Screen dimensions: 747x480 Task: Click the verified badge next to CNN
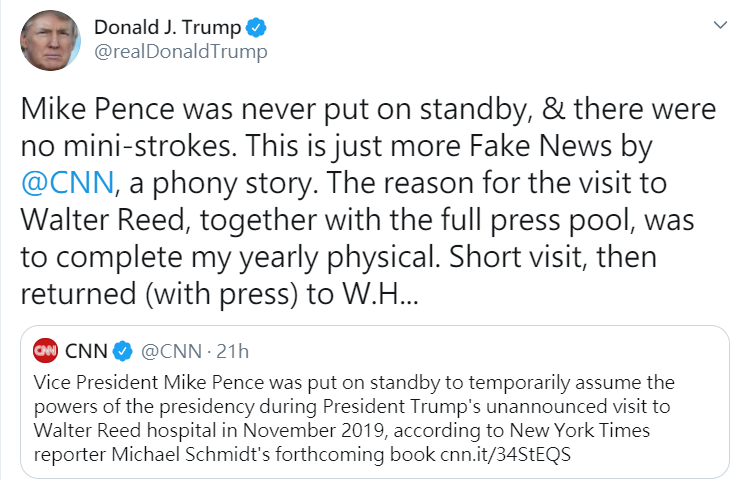pos(121,351)
